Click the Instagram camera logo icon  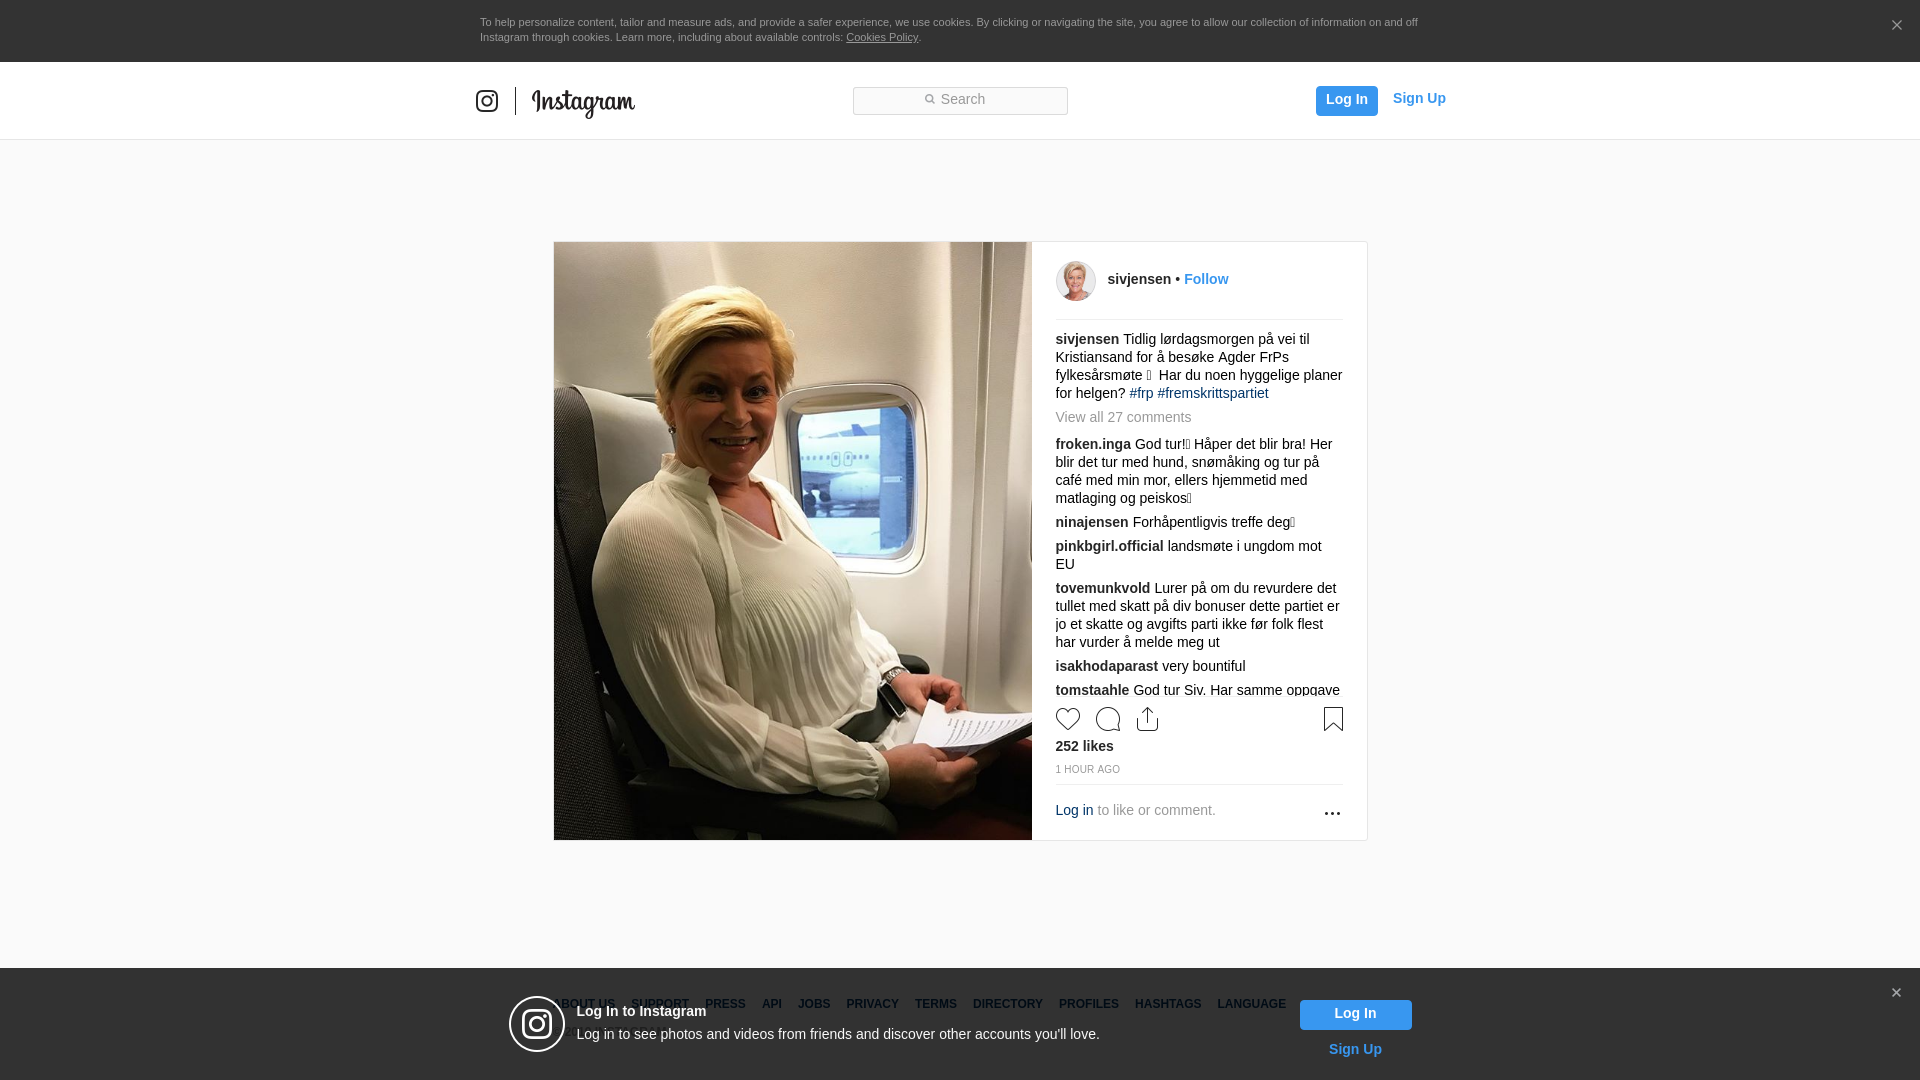(x=487, y=101)
